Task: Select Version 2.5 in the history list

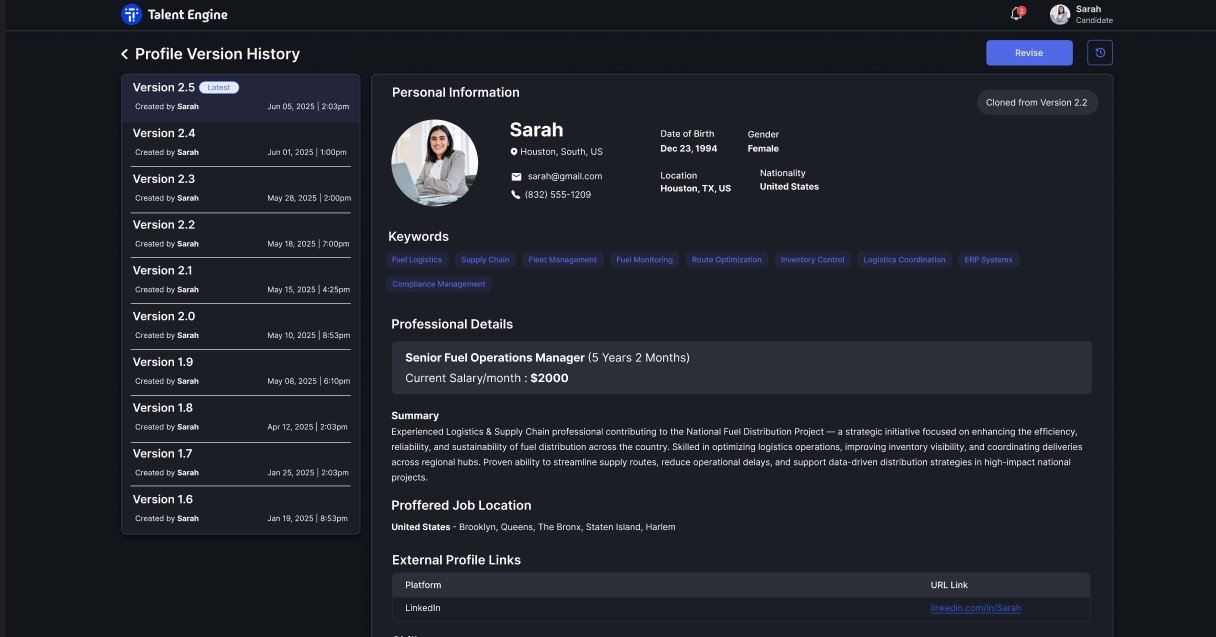Action: click(241, 97)
